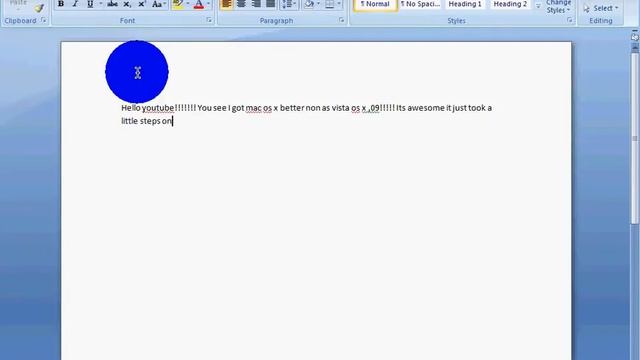This screenshot has height=360, width=640.
Task: Click the Change Case Aa icon
Action: 157,4
